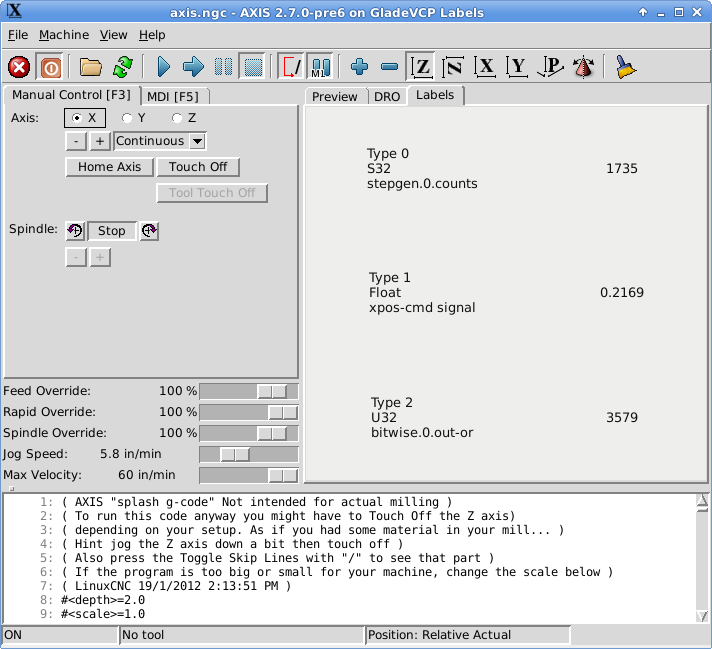This screenshot has height=649, width=712.
Task: Switch to the DRO tab
Action: (387, 97)
